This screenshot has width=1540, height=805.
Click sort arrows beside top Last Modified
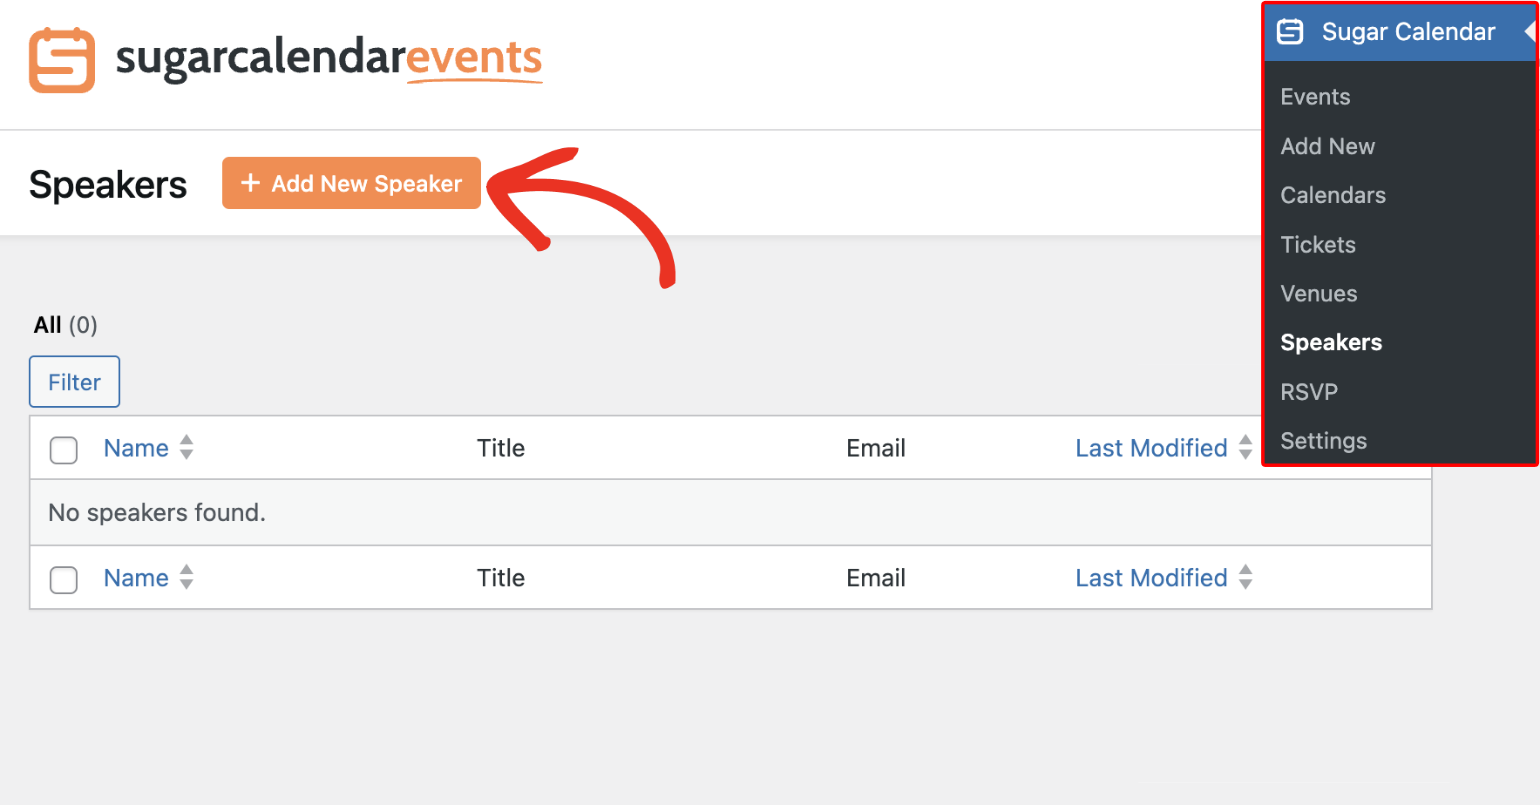[1245, 447]
